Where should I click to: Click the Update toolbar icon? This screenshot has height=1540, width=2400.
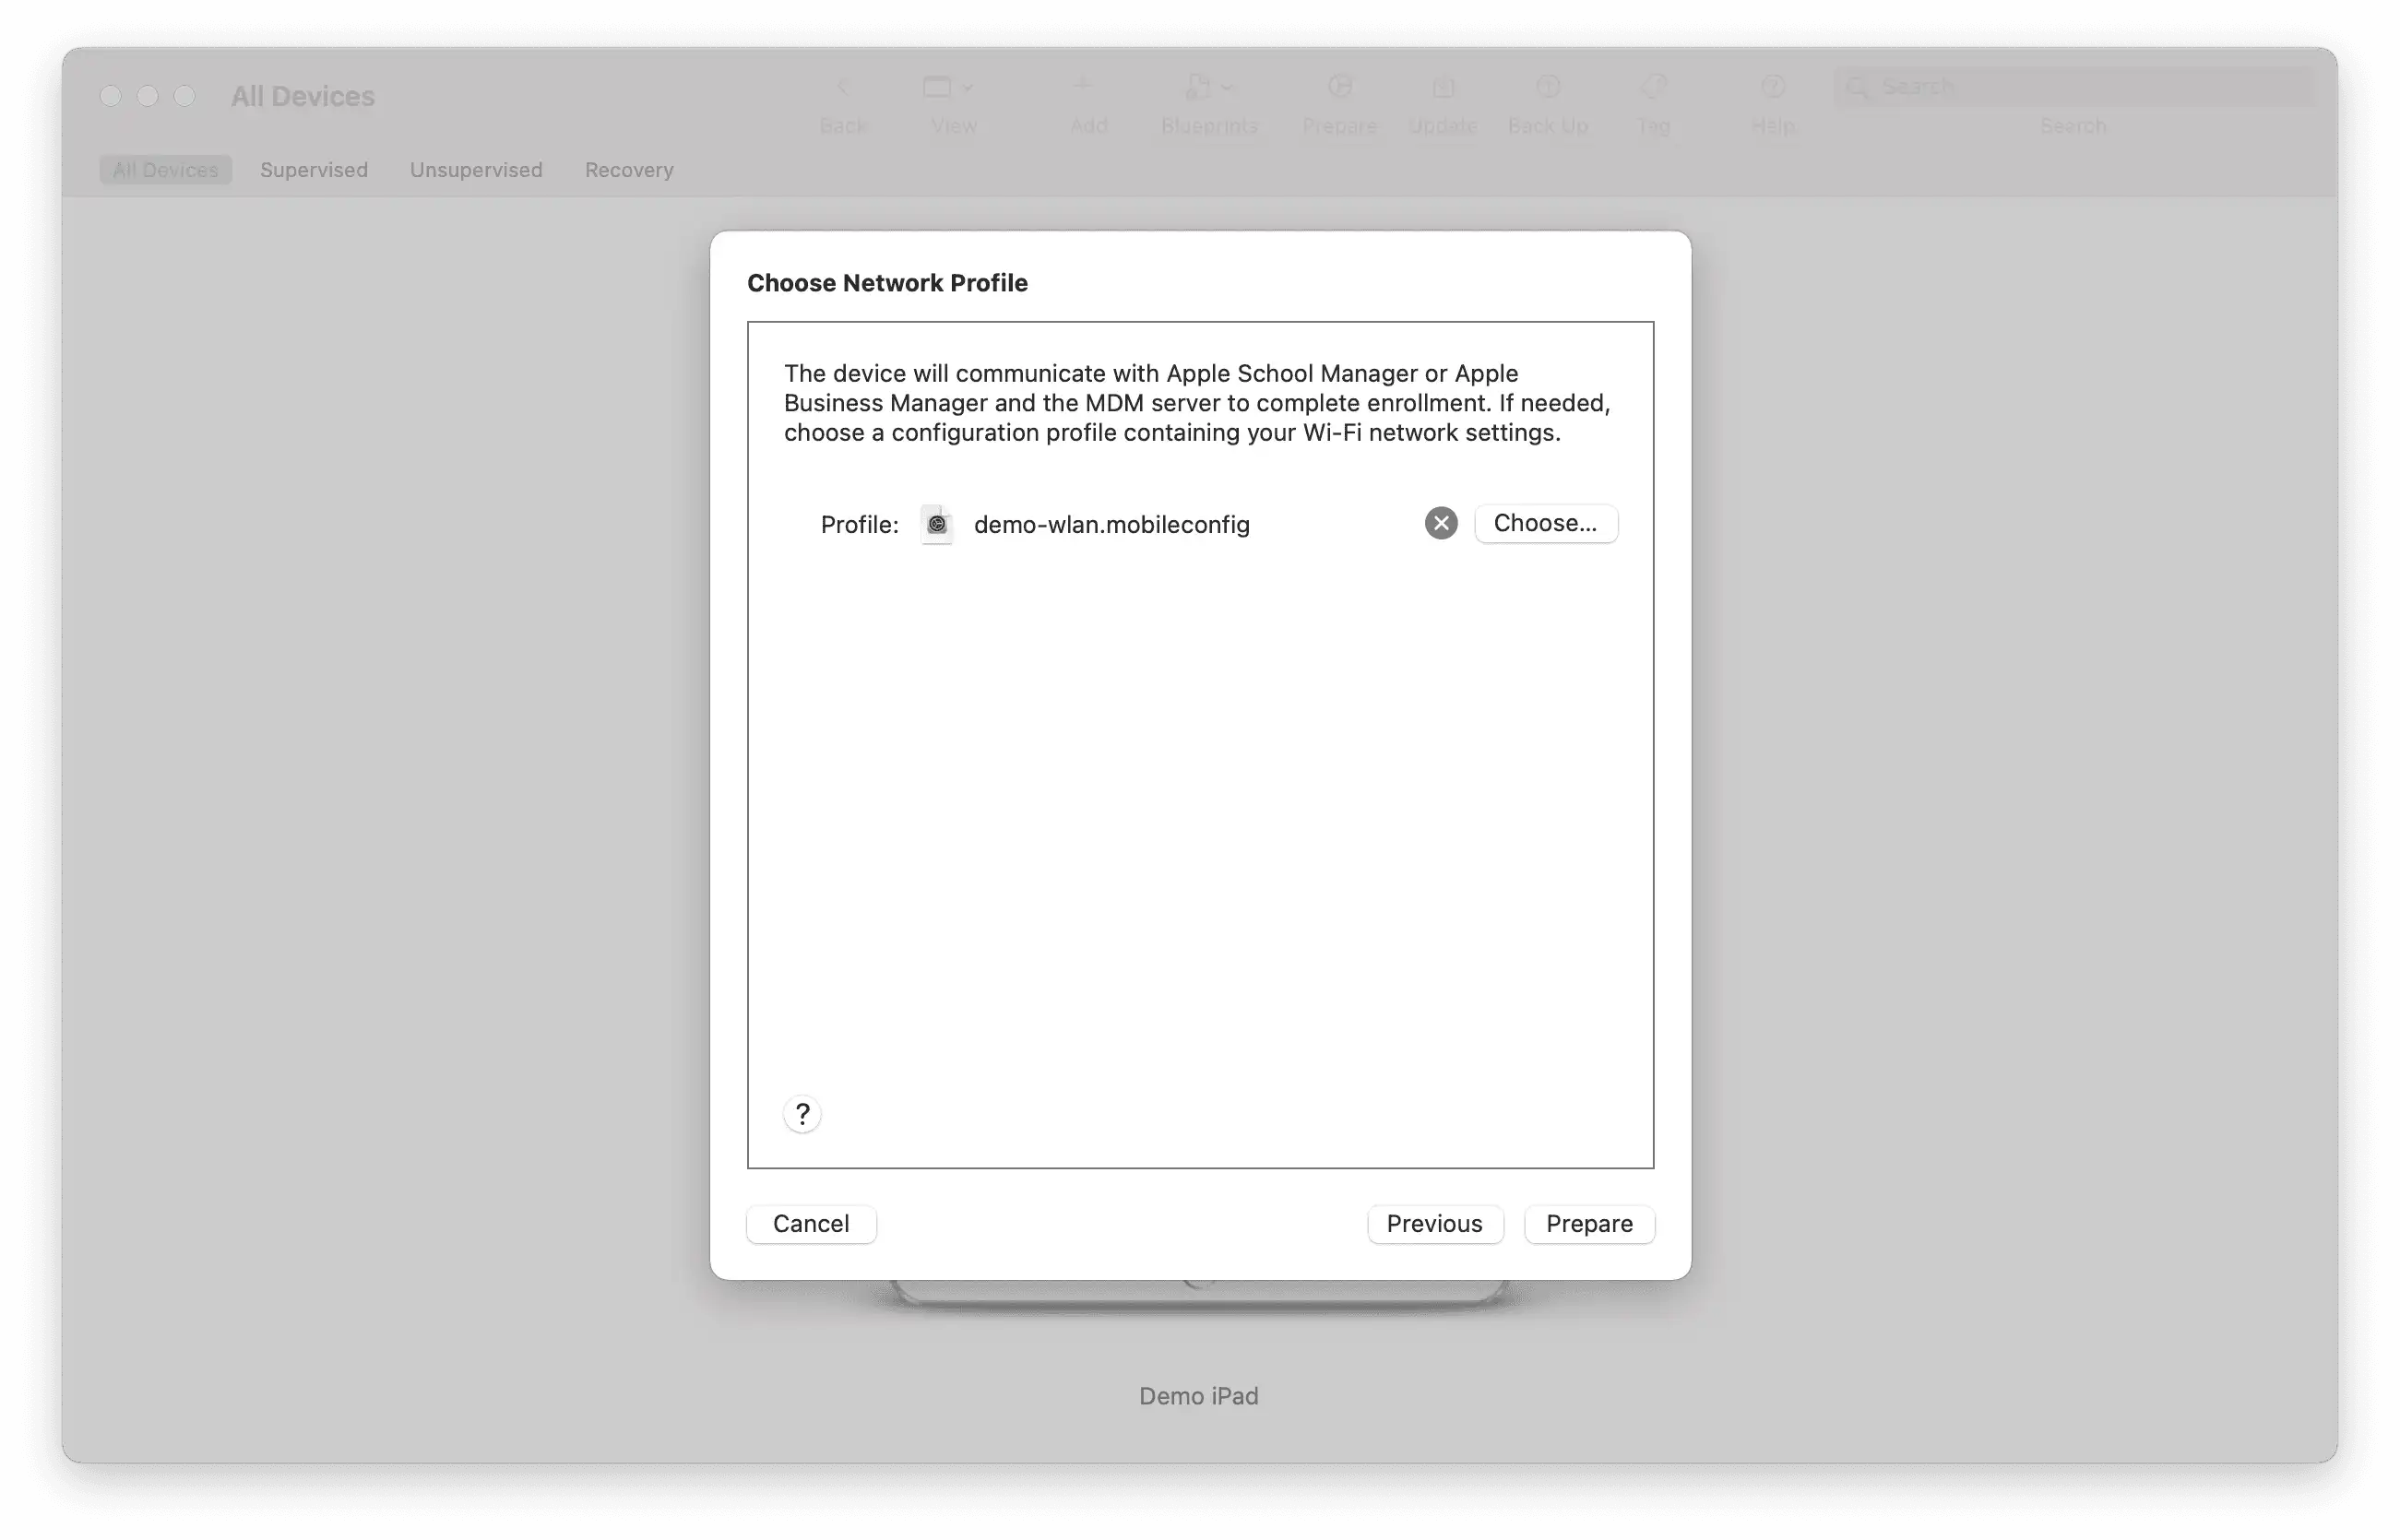click(1442, 88)
